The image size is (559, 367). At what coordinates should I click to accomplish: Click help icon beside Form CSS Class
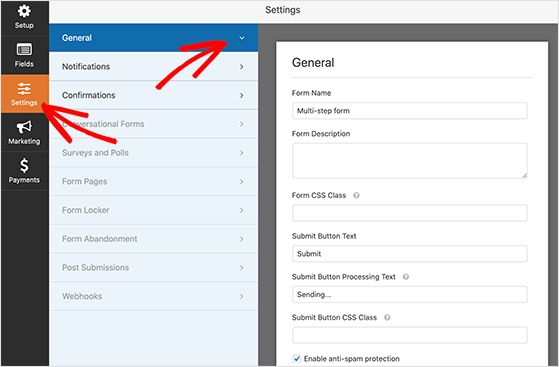(x=356, y=195)
